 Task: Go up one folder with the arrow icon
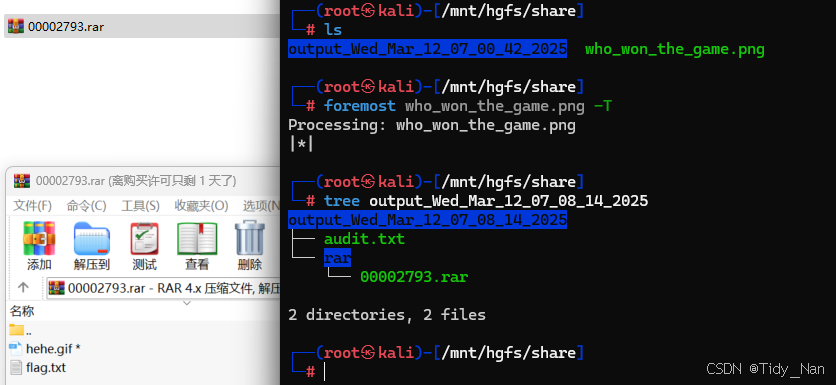click(x=23, y=288)
